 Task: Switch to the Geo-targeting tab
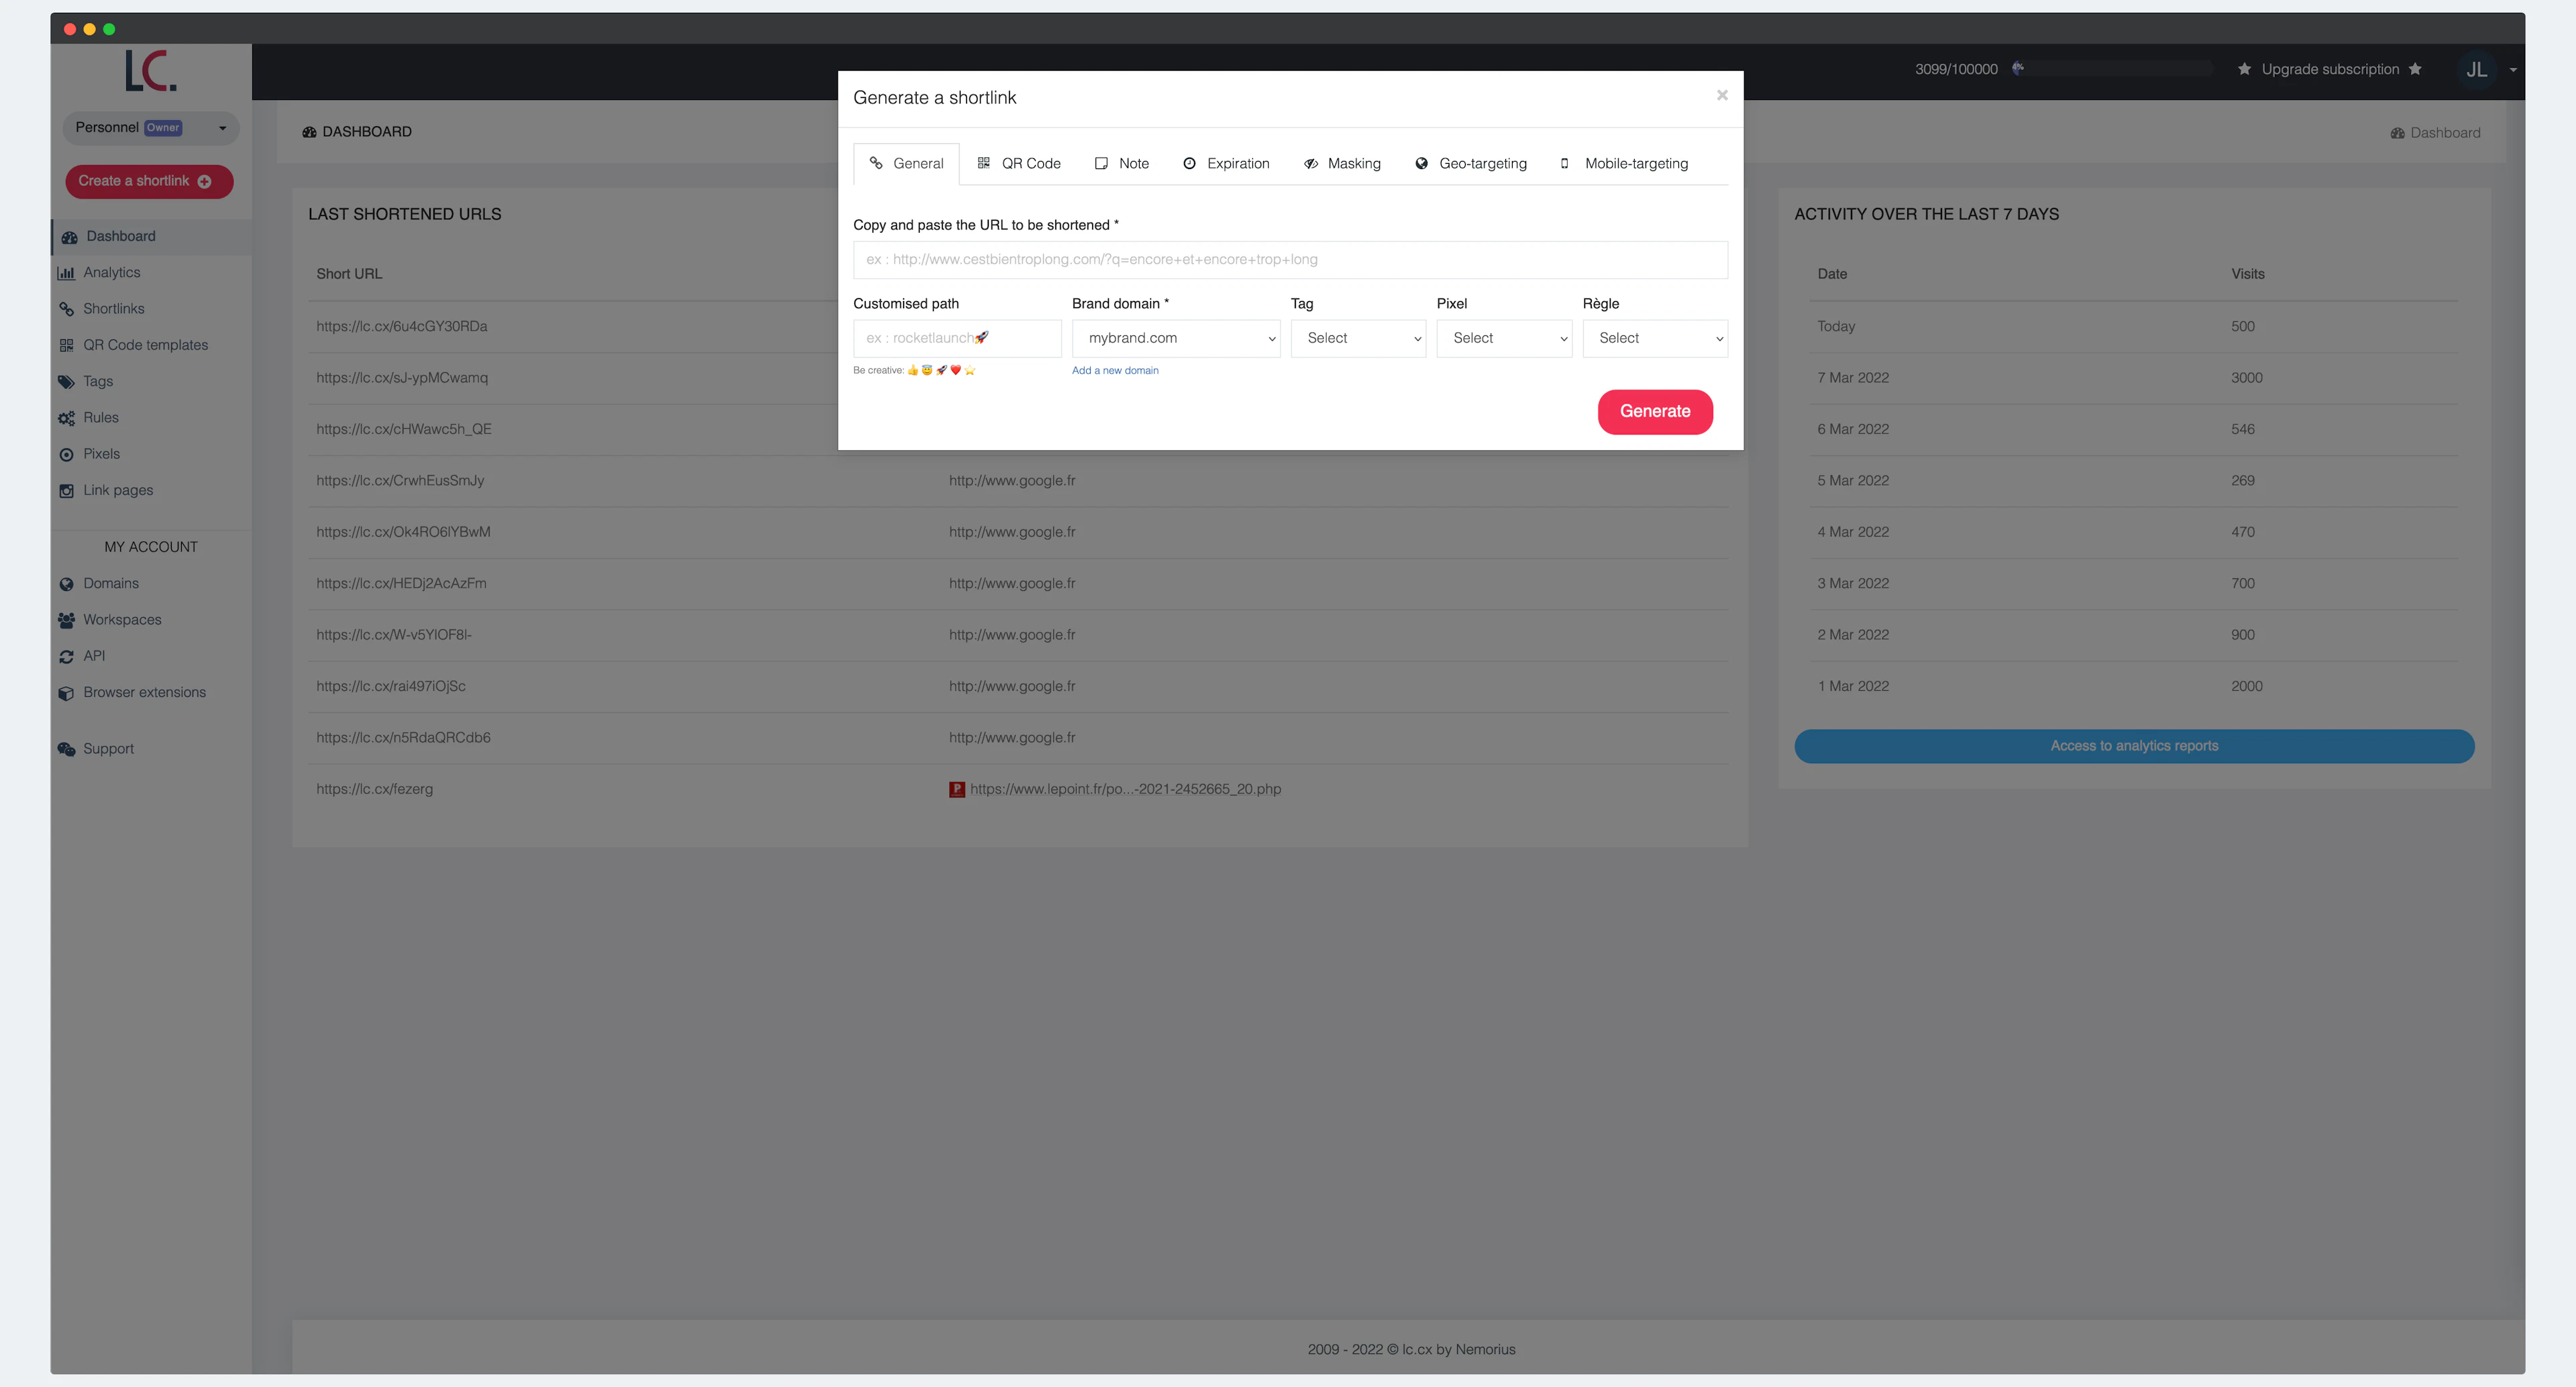[x=1470, y=164]
